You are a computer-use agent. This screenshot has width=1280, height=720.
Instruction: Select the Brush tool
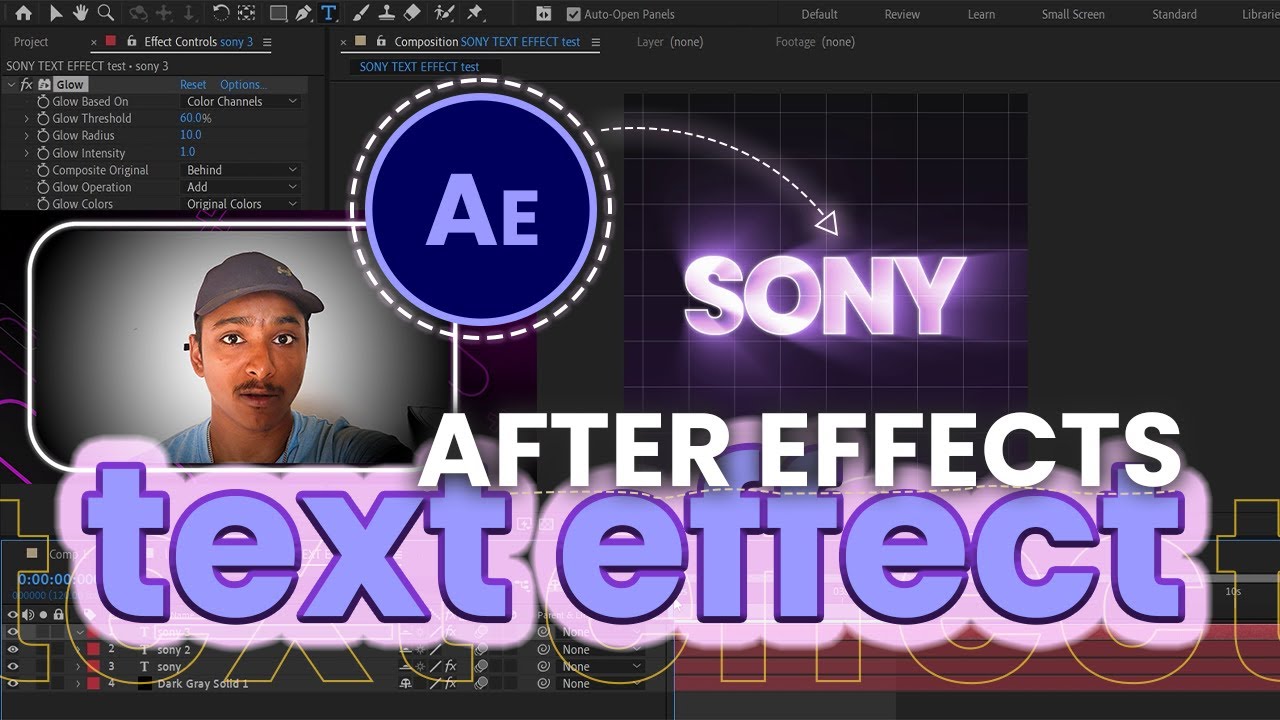pos(361,14)
